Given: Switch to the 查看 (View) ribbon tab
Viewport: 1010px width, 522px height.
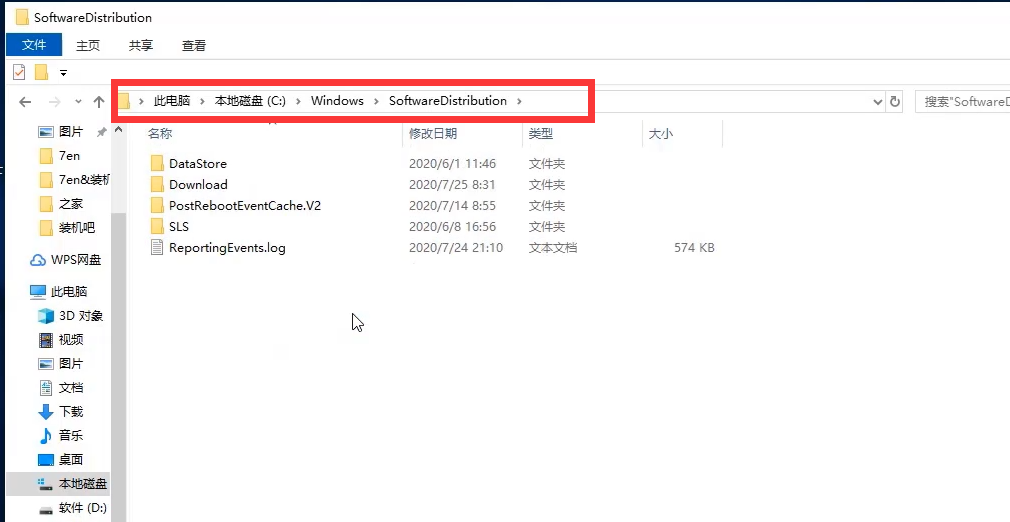Looking at the screenshot, I should click(193, 45).
